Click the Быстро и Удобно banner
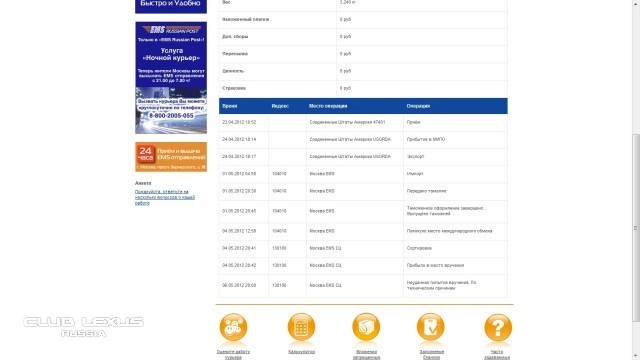Viewport: 640px width, 360px height. (x=171, y=6)
